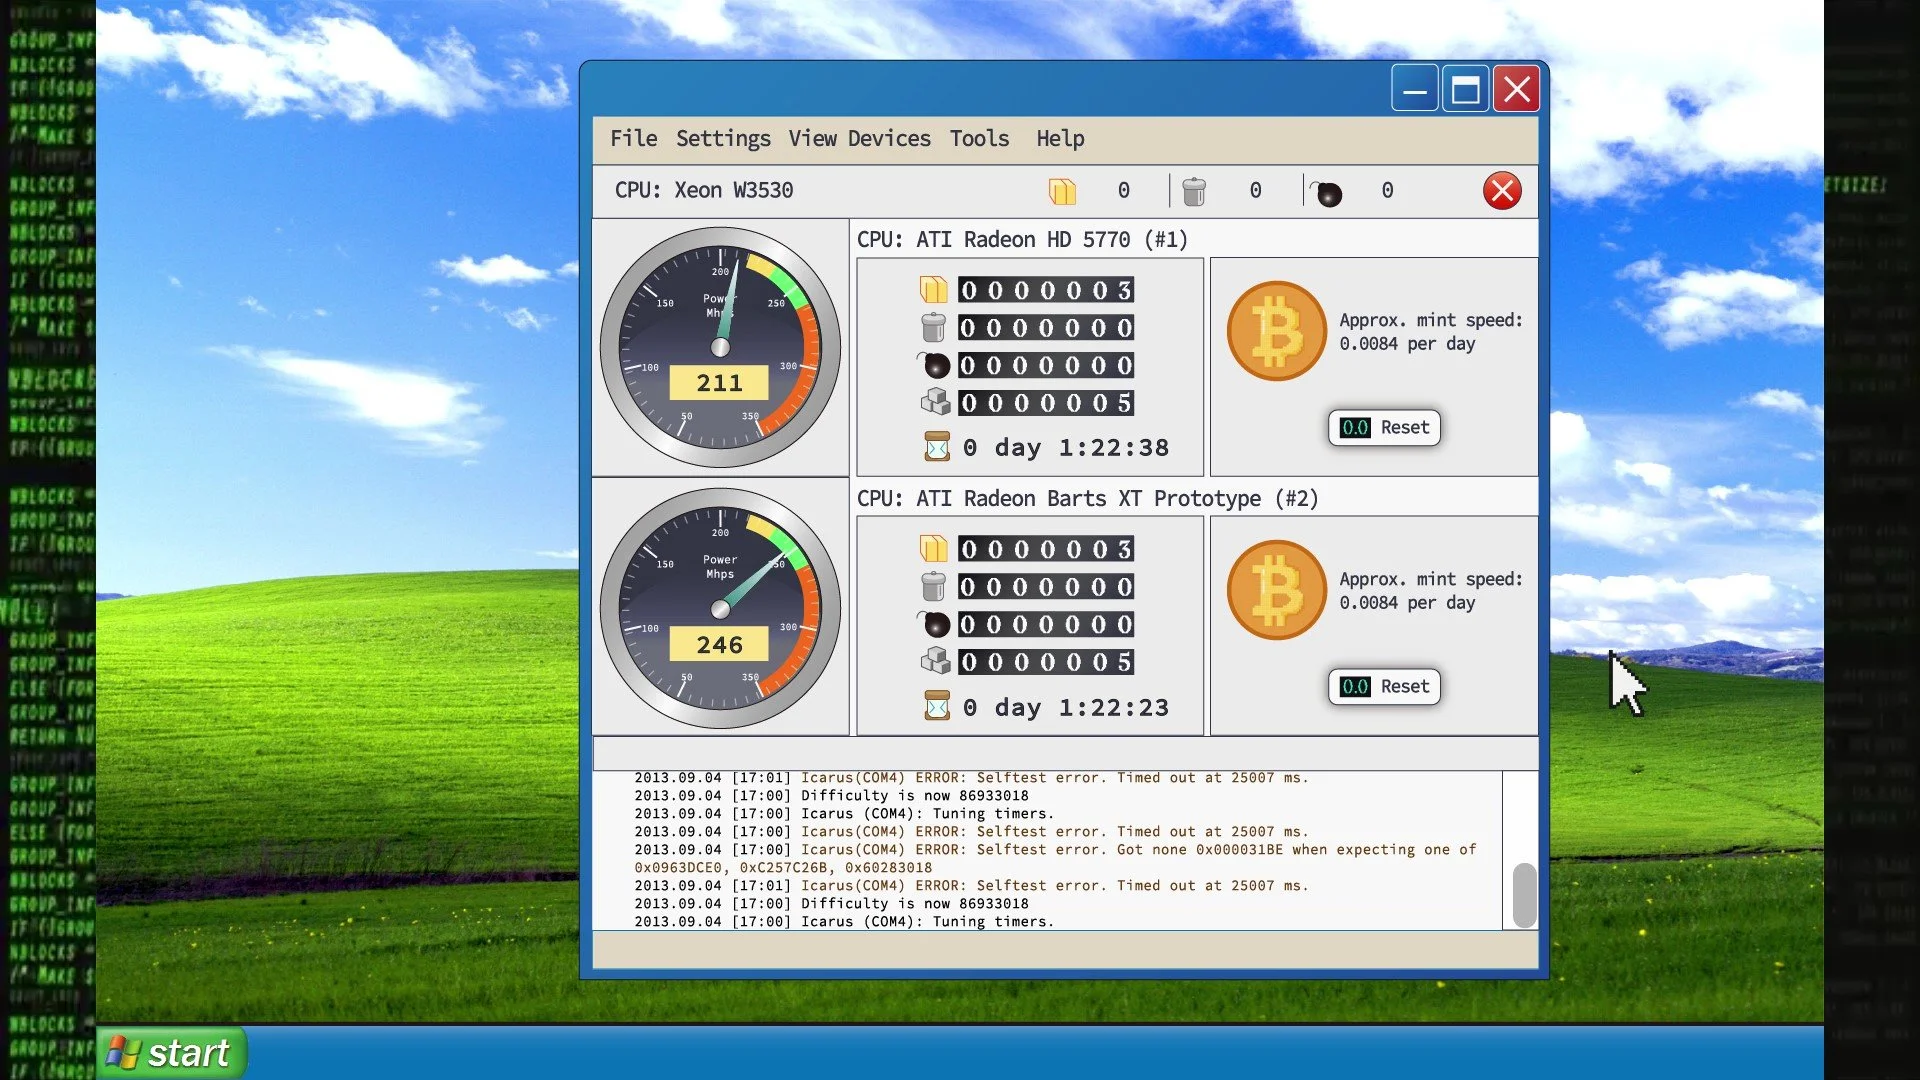This screenshot has height=1080, width=1920.
Task: Click the Windows start button
Action: click(x=171, y=1053)
